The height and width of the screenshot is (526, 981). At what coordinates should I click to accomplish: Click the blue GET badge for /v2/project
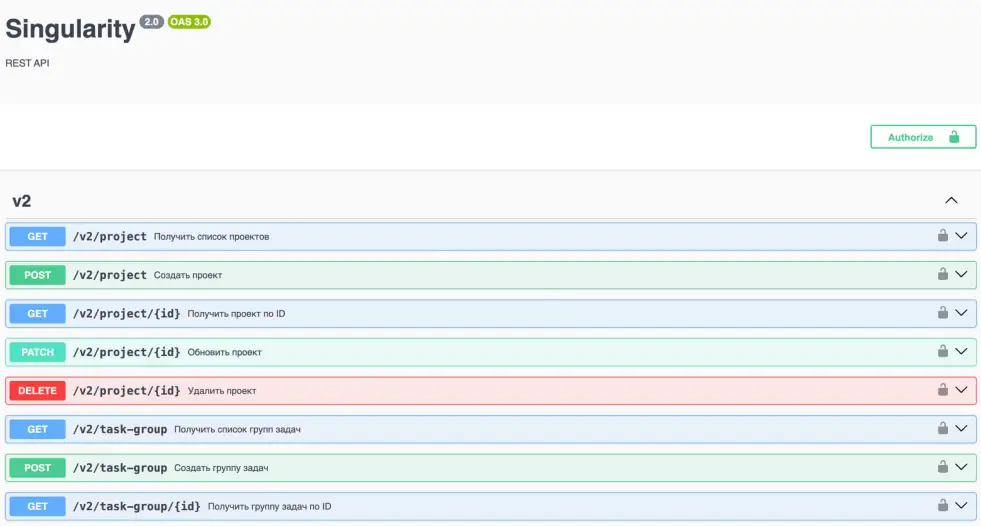point(38,237)
